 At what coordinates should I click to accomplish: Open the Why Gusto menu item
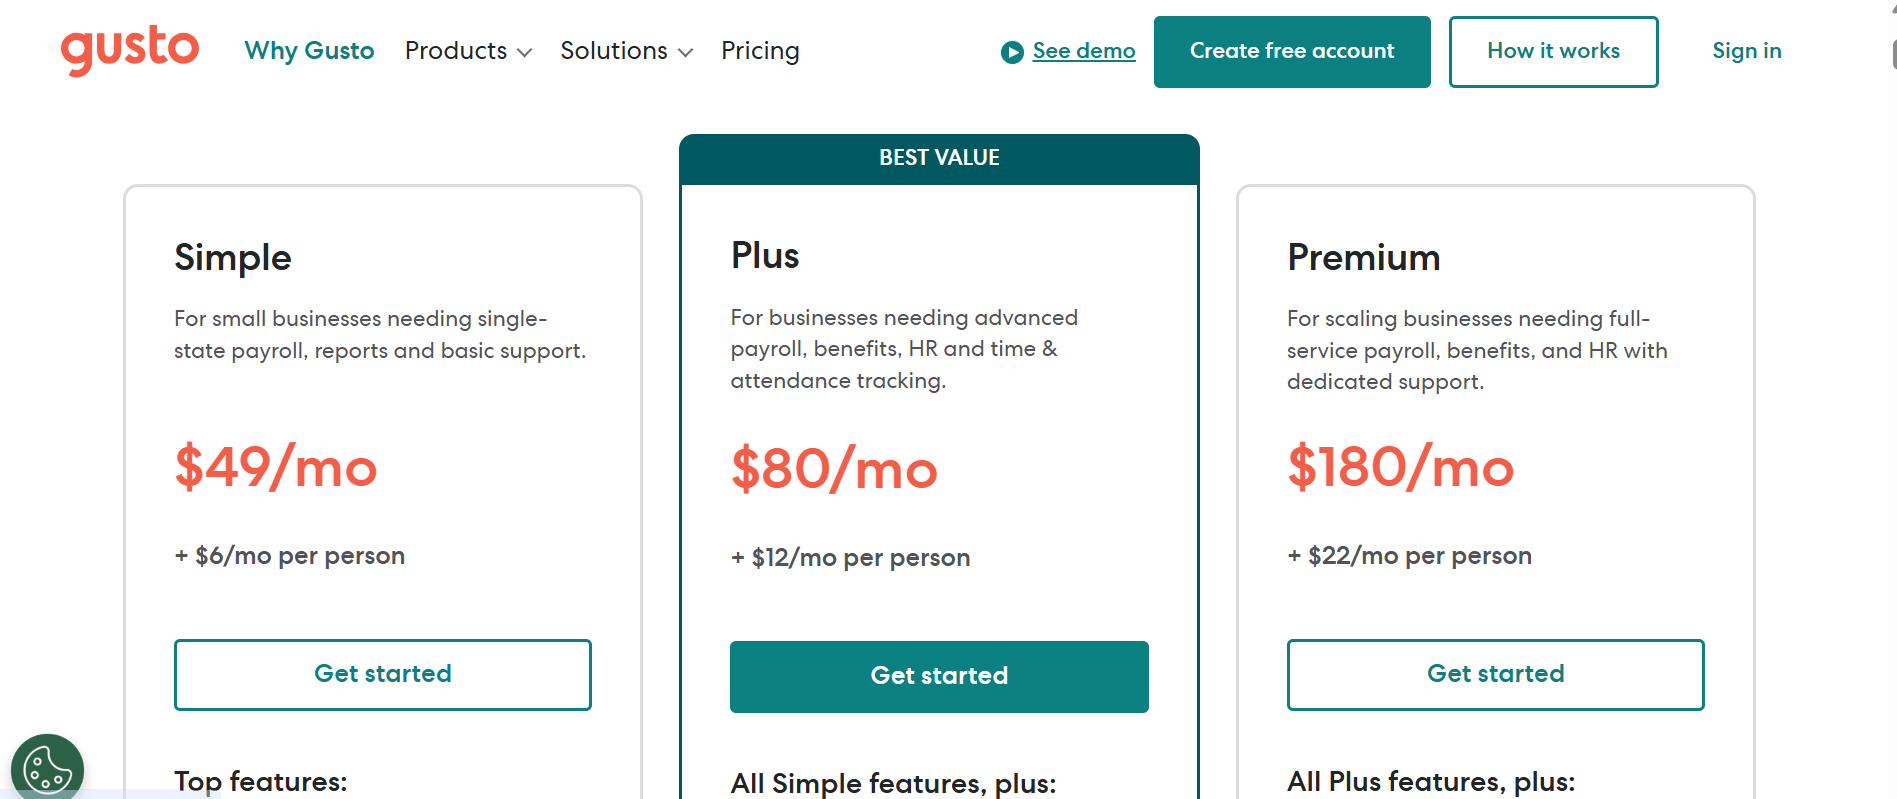tap(309, 50)
